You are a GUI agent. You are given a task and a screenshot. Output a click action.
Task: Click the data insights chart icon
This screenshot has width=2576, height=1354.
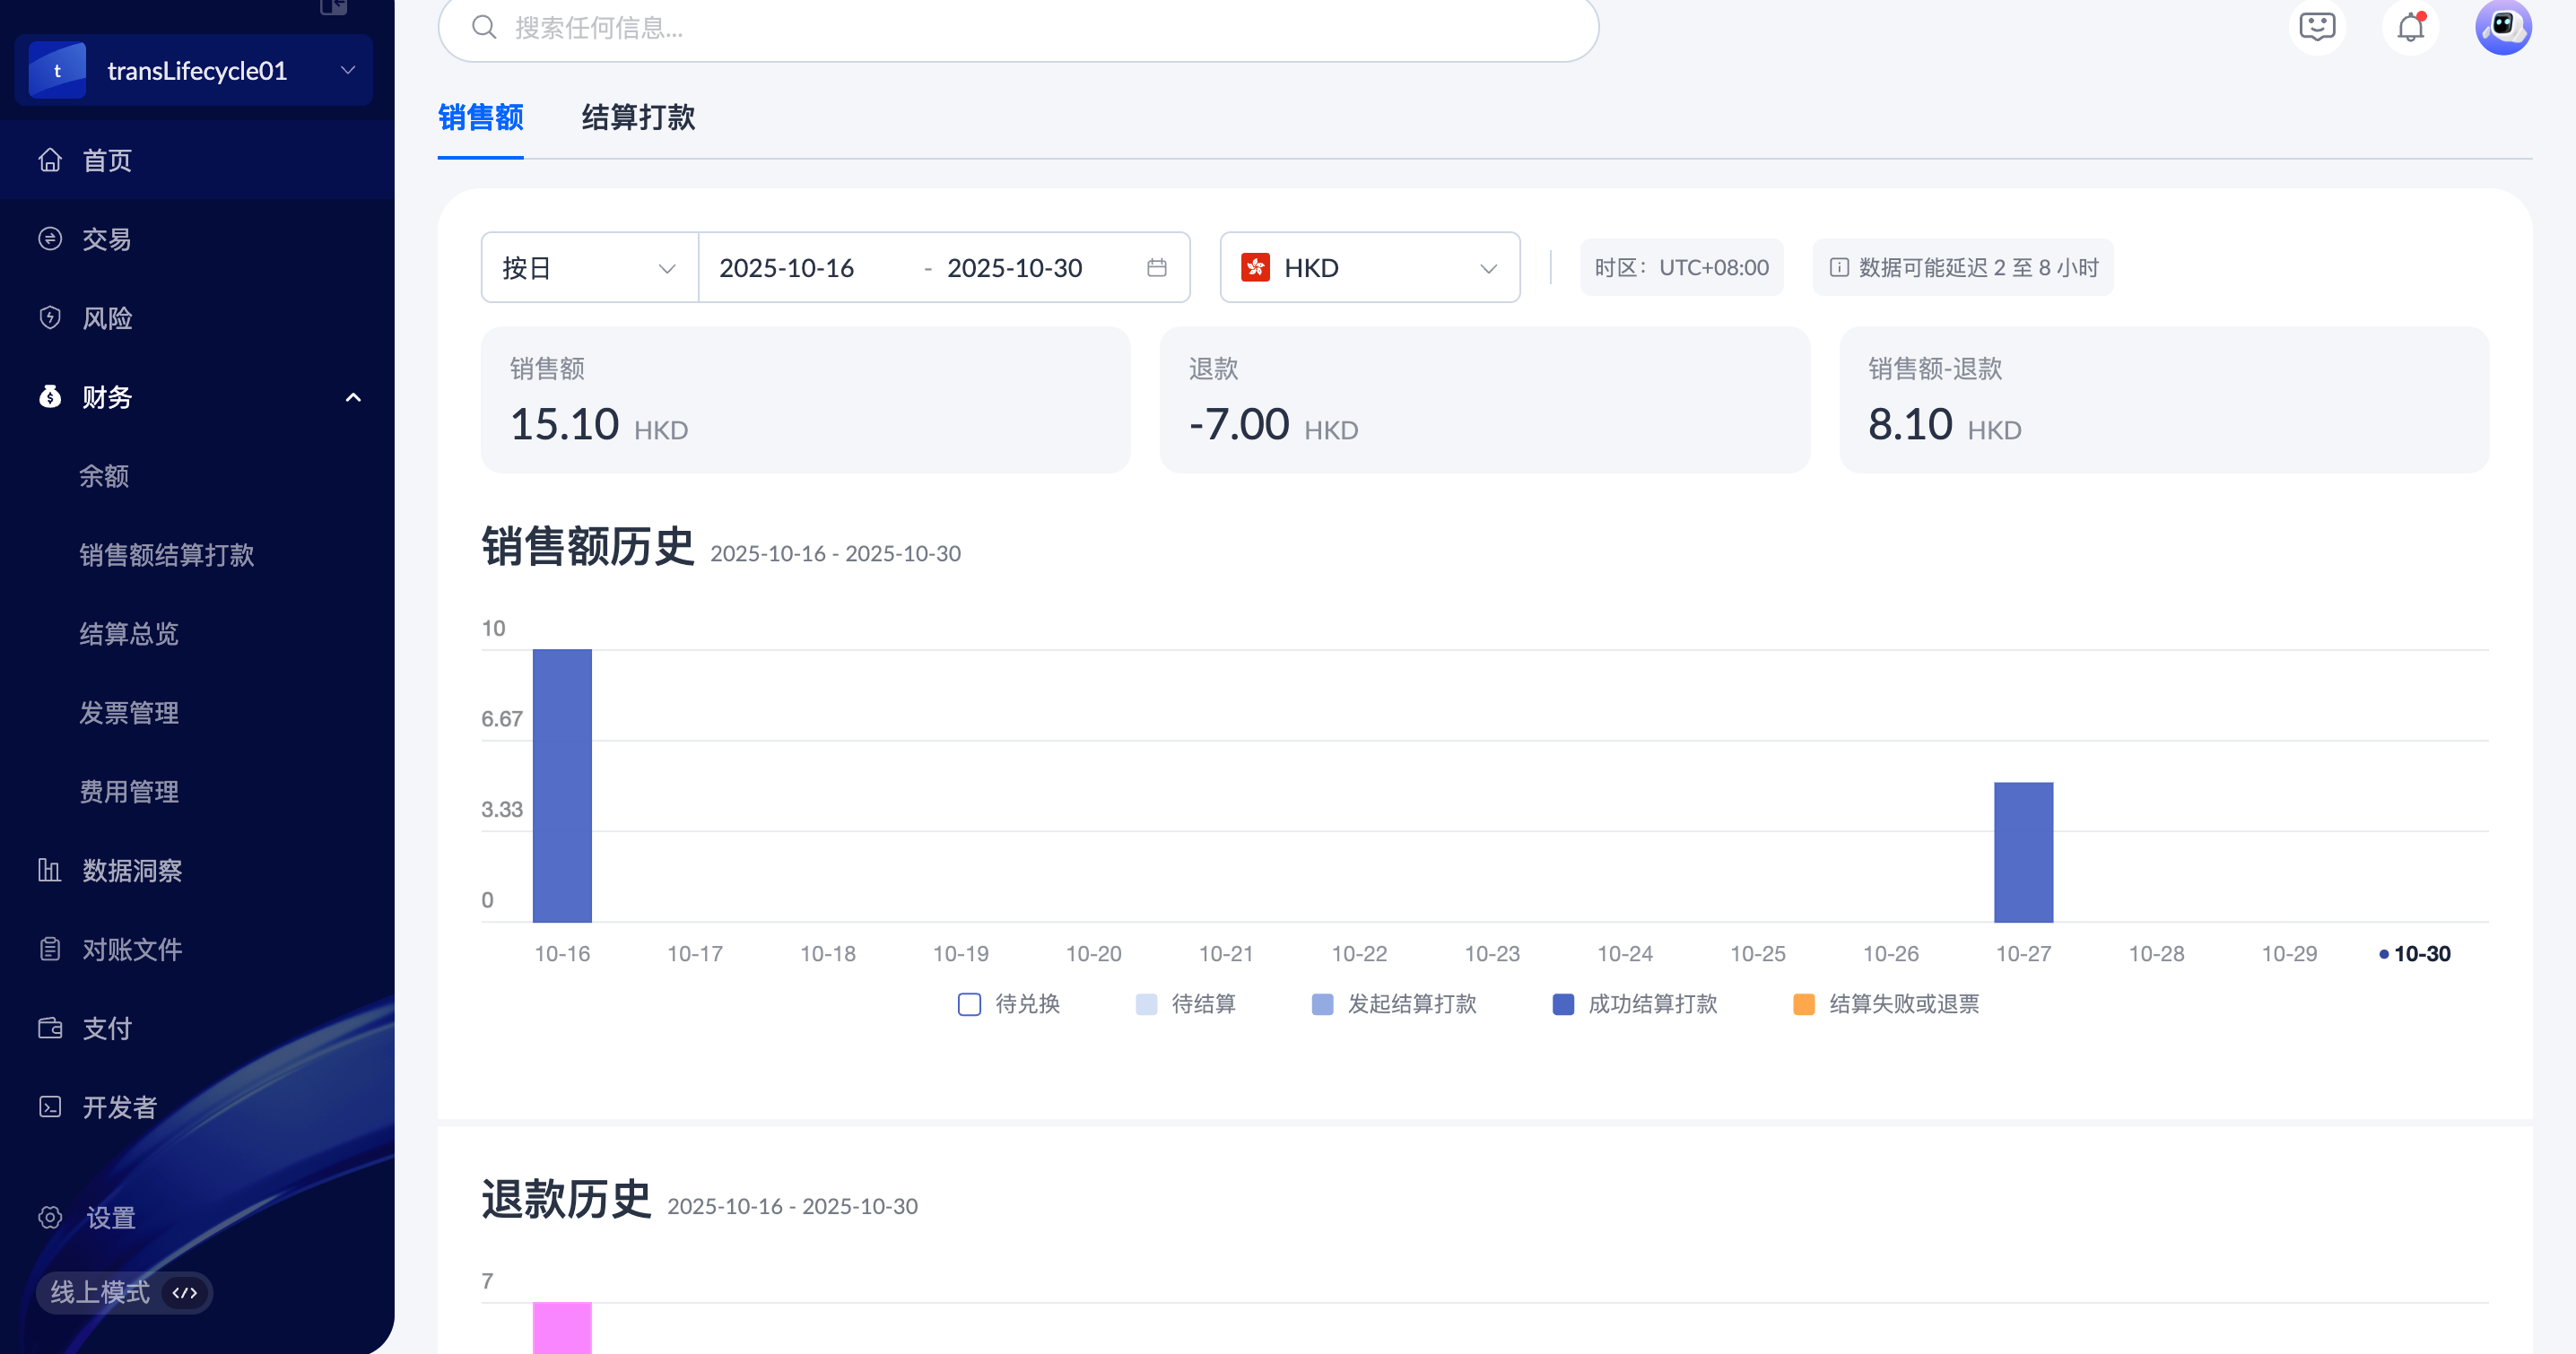[50, 870]
